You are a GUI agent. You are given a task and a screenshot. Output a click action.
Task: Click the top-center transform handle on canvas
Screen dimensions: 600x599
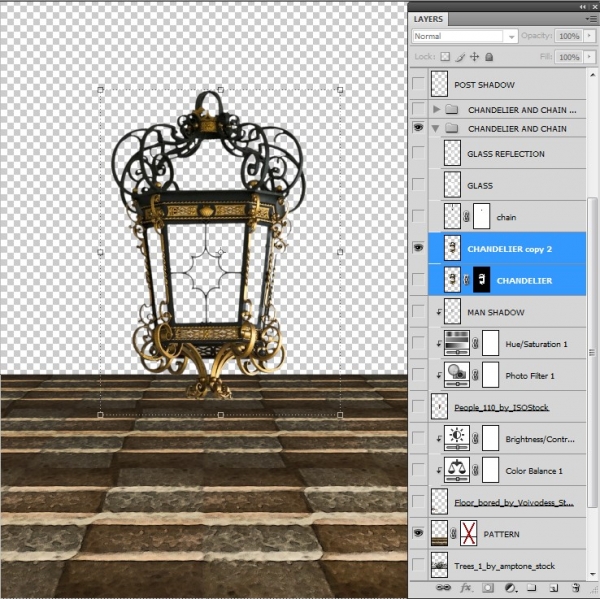(220, 90)
